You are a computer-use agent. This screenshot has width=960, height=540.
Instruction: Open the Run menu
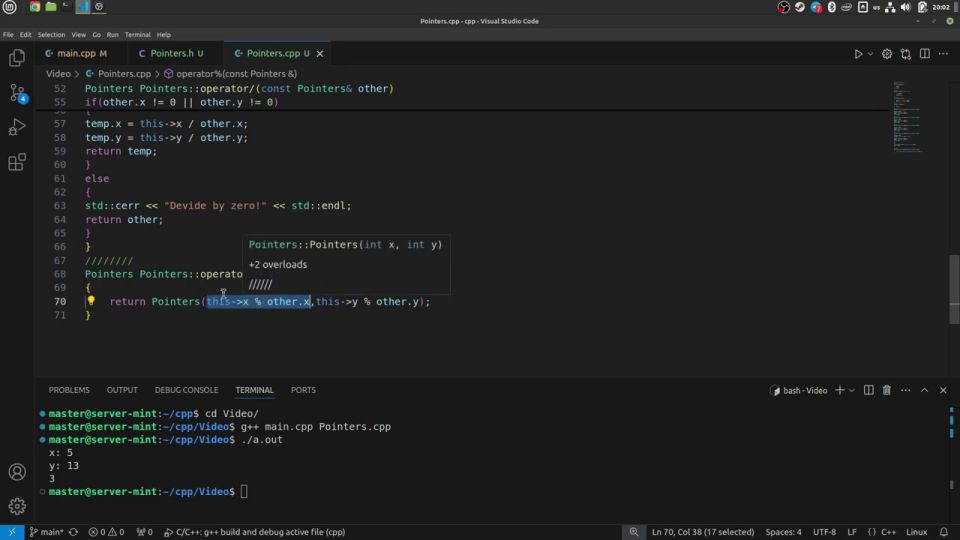(x=113, y=35)
